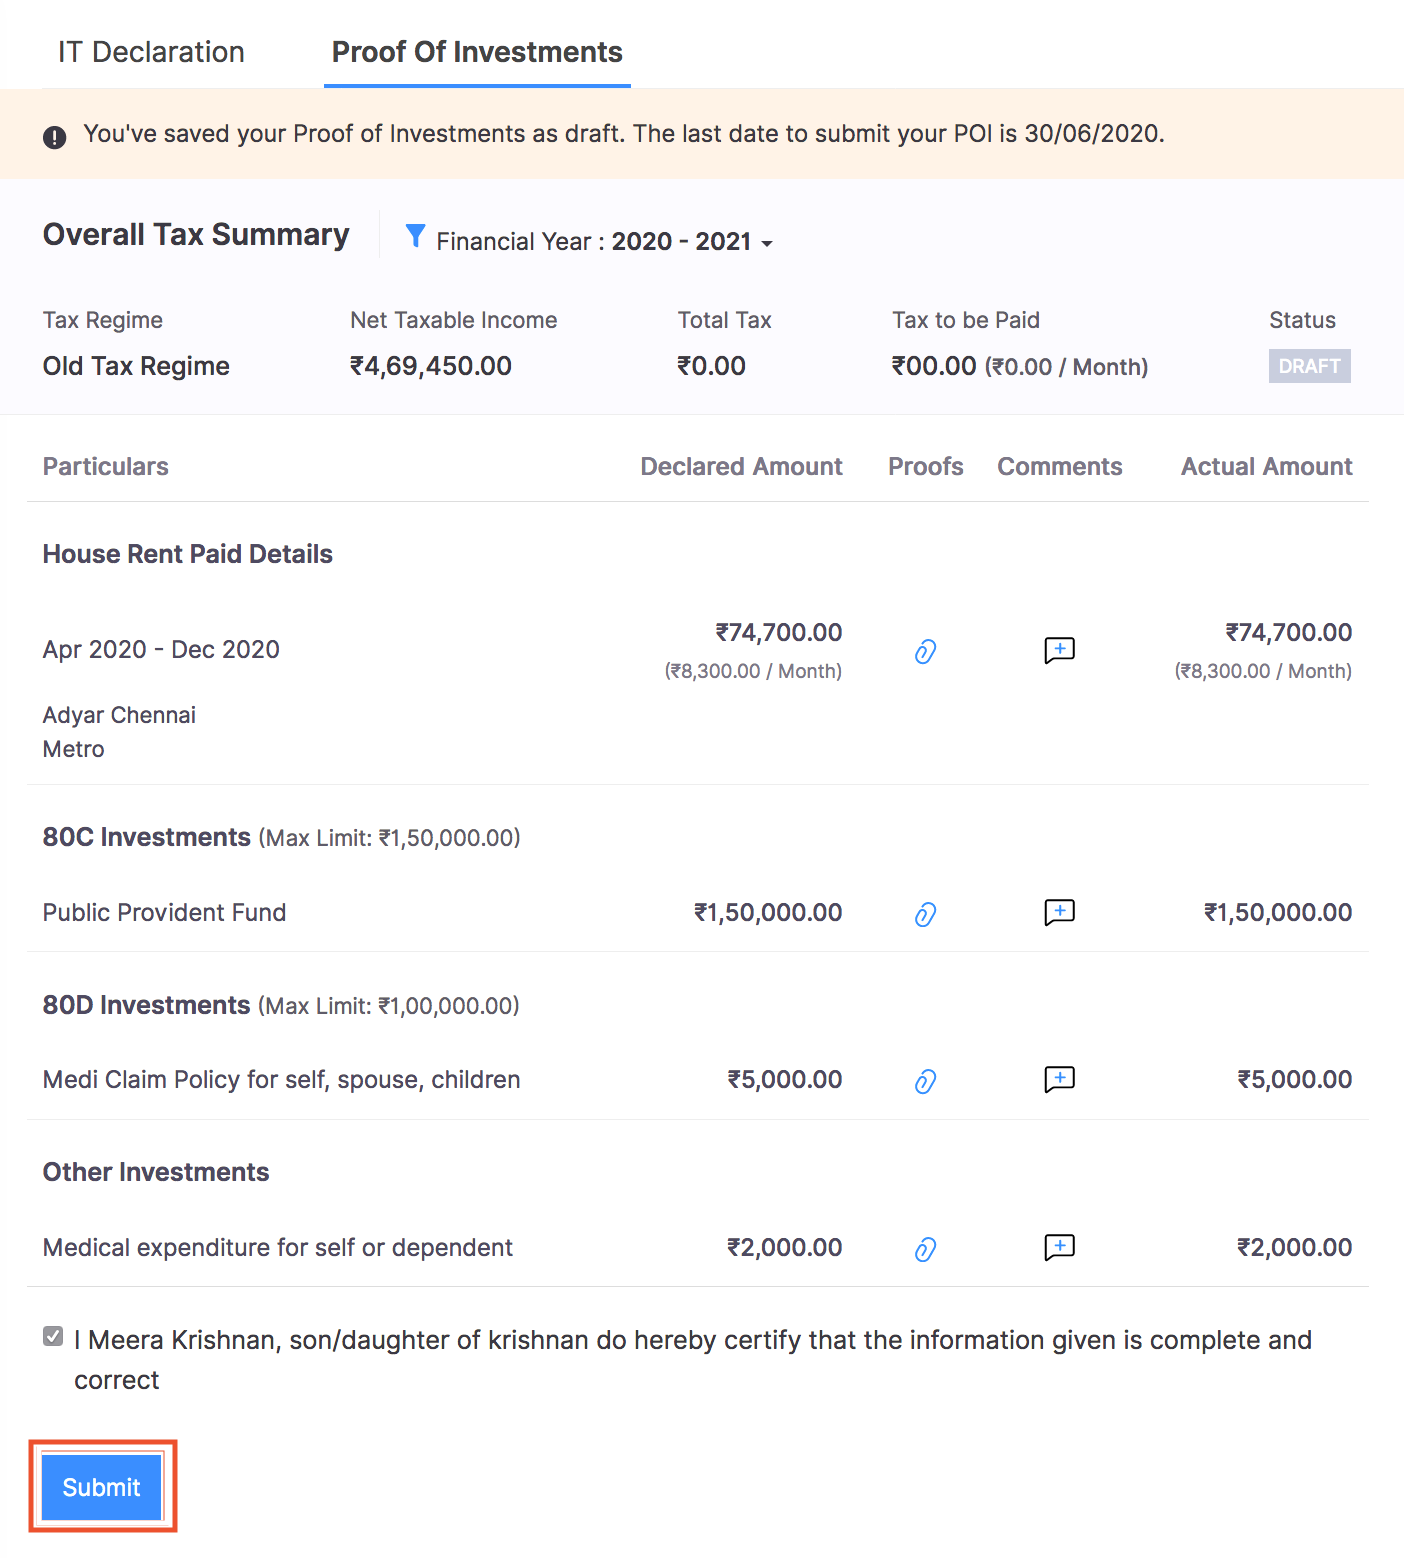Click the Medical expenditure actual amount ₹2,000.00

coord(1294,1247)
